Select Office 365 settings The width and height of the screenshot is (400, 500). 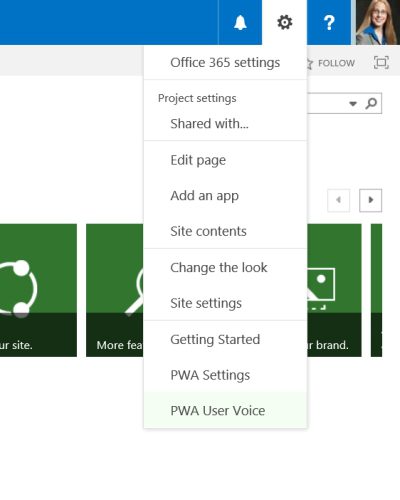pos(225,63)
